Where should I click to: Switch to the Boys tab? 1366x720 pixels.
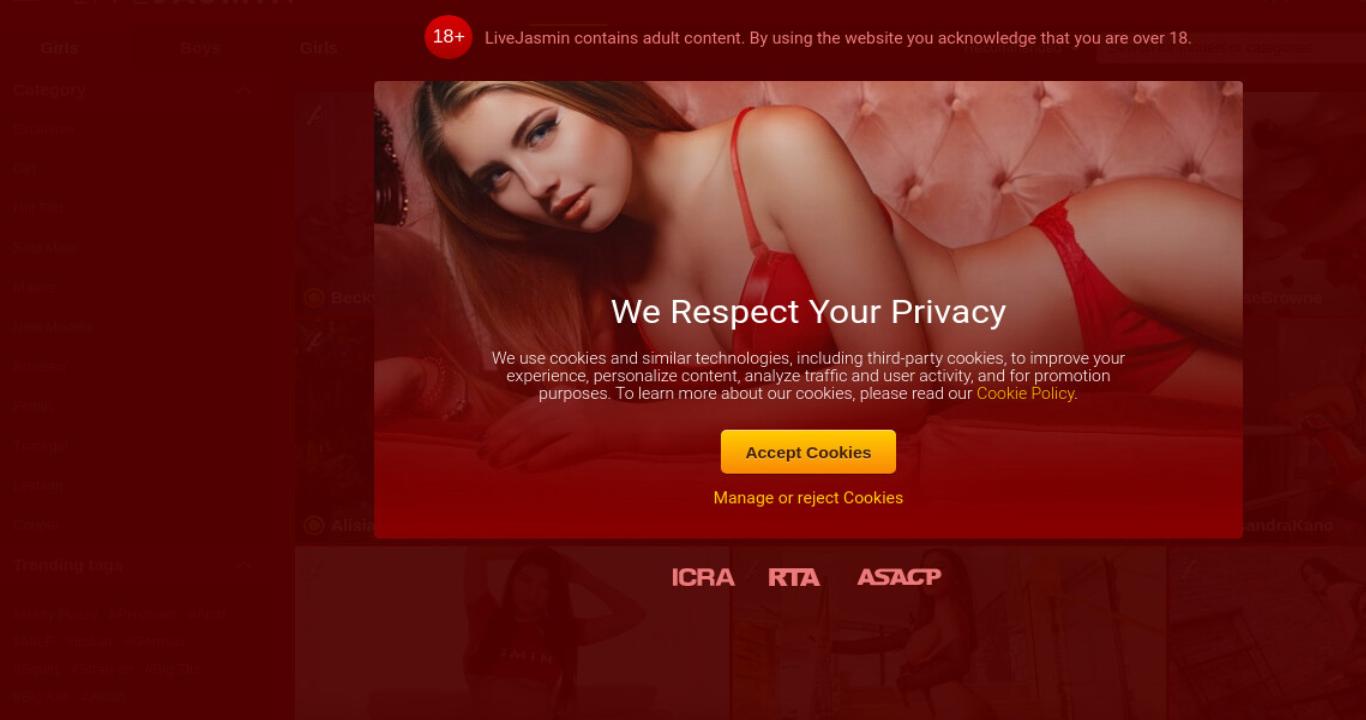pyautogui.click(x=200, y=48)
